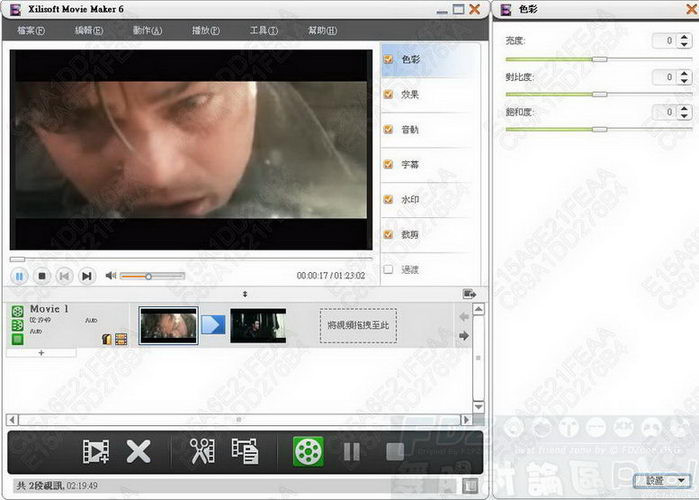Toggle the 裁剪 checkbox
This screenshot has width=699, height=500.
(x=388, y=234)
